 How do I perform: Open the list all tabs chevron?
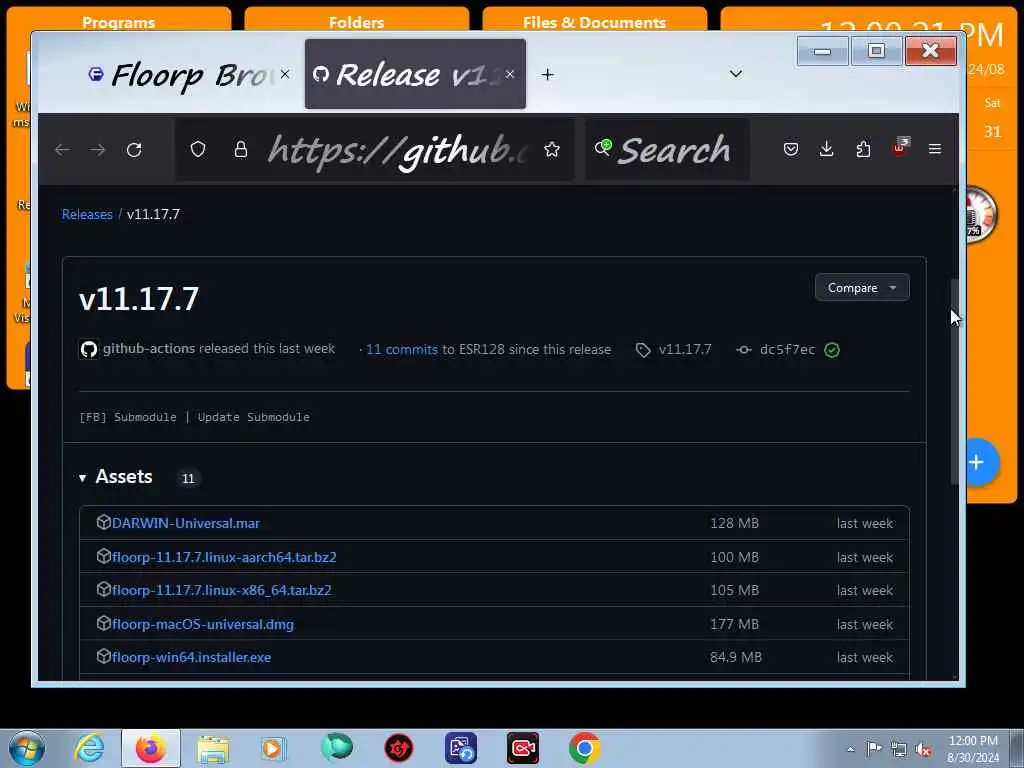point(736,74)
